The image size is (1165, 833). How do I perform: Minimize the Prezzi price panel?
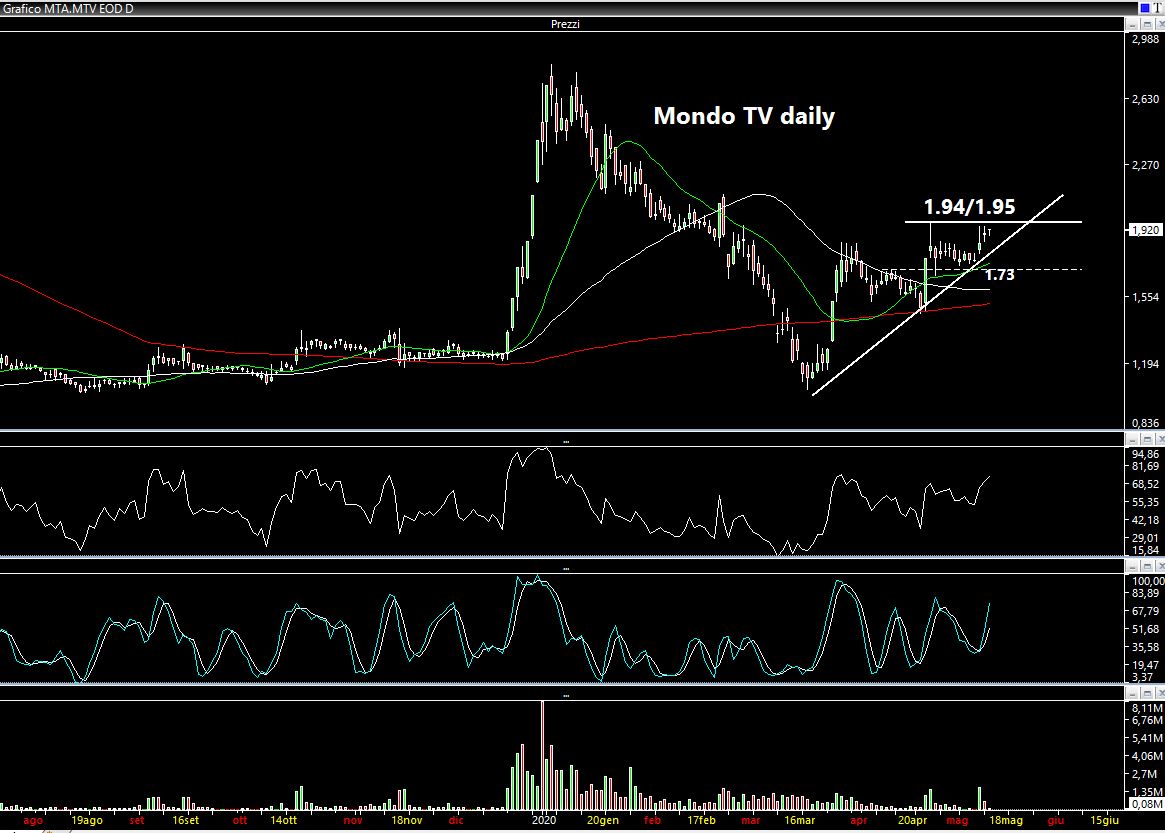[1132, 25]
